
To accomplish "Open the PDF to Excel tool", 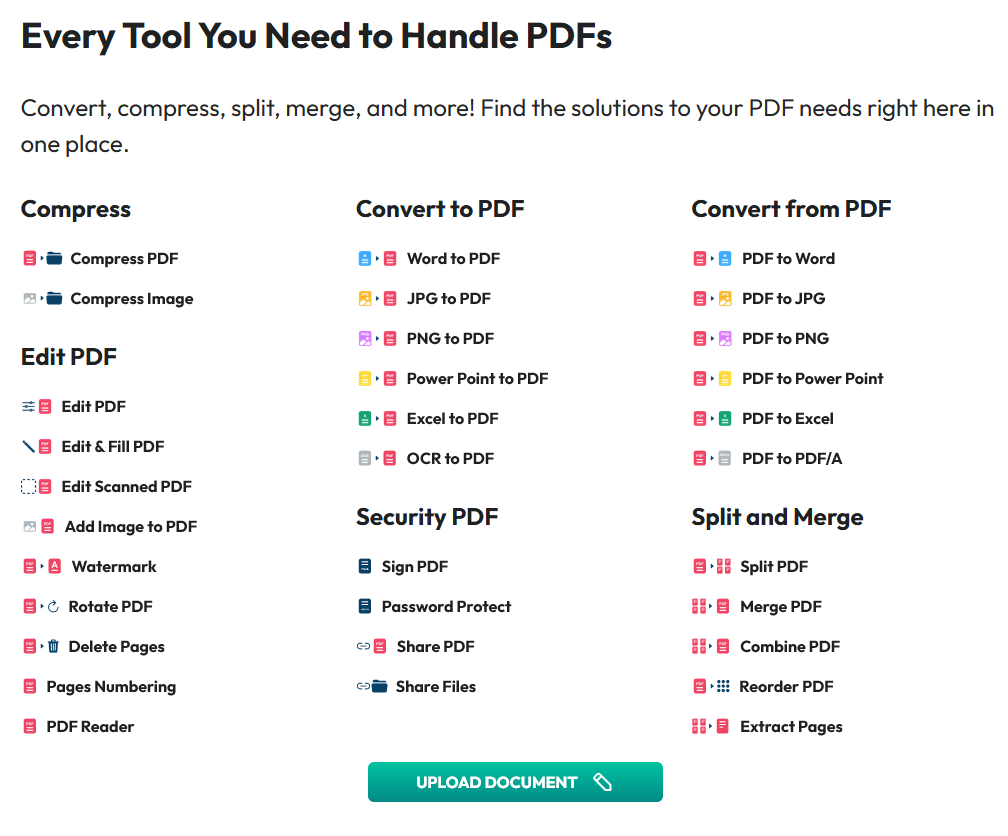I will point(788,418).
